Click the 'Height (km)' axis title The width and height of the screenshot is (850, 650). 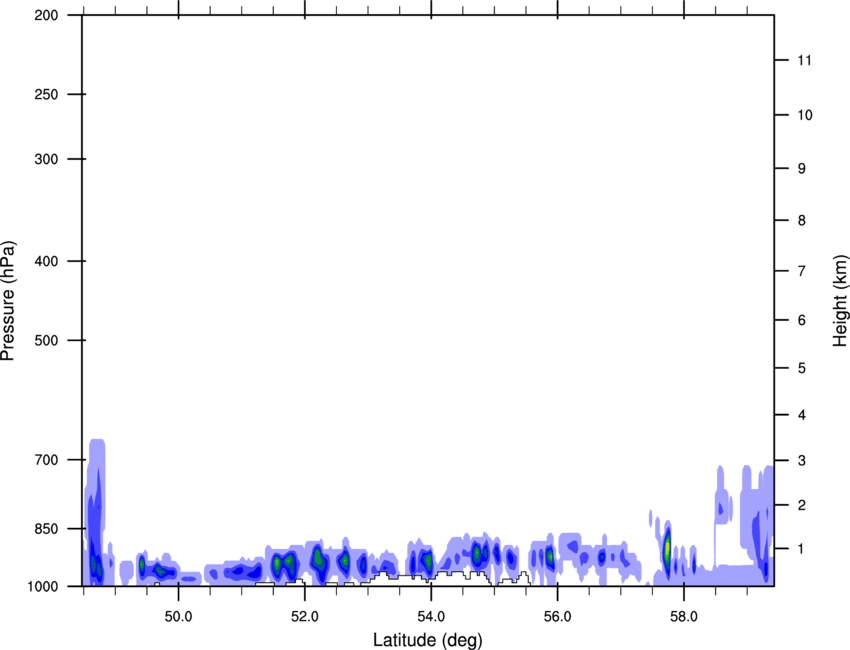click(x=840, y=300)
